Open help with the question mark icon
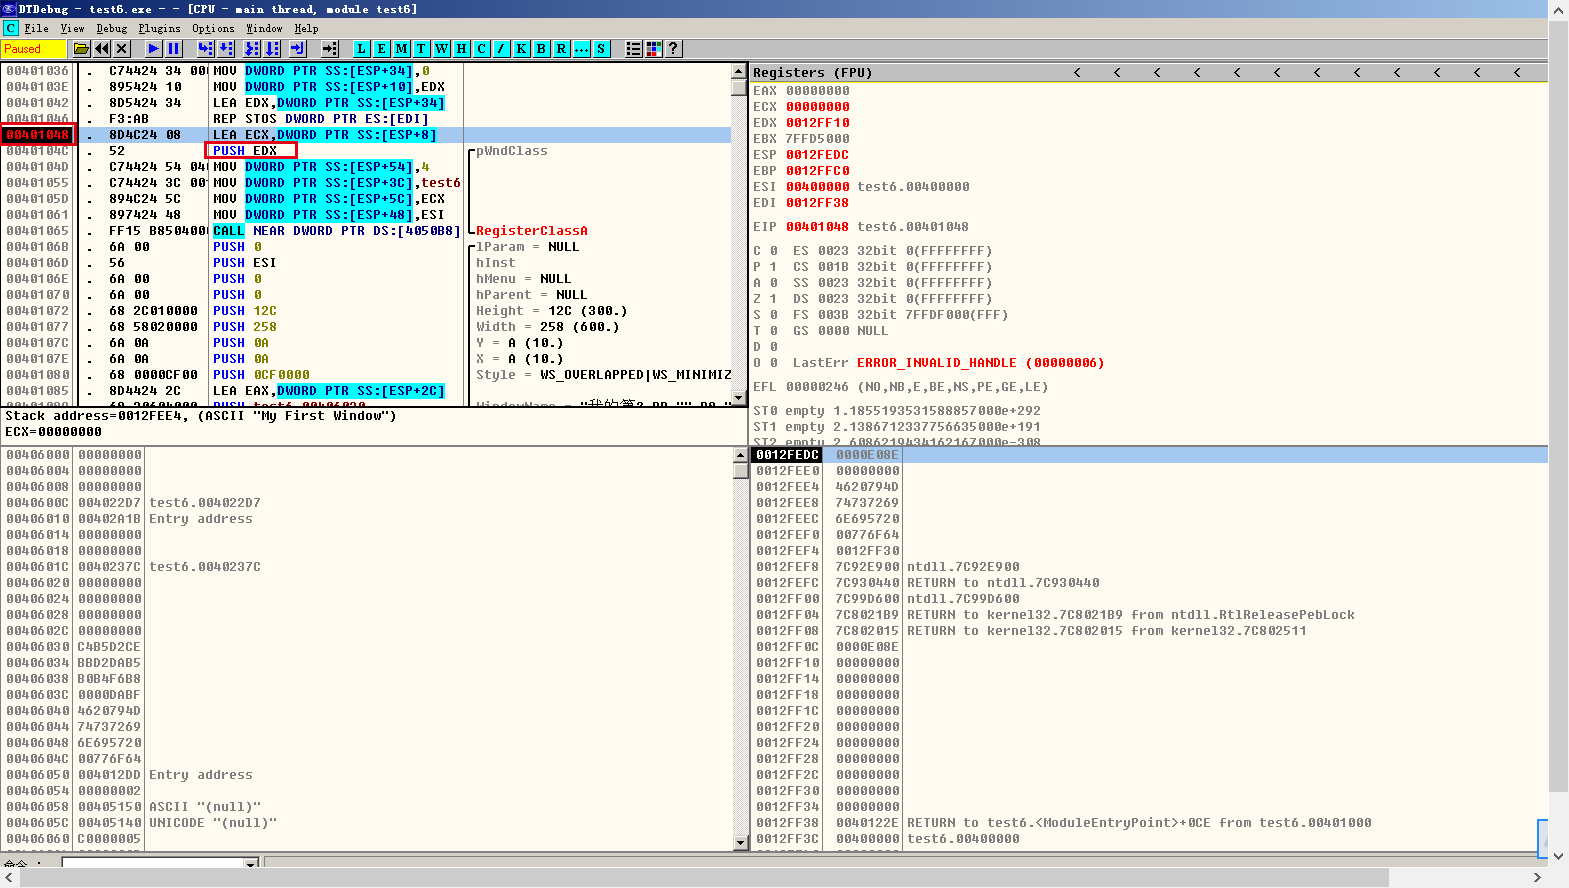Screen dimensions: 1569x888 click(673, 48)
